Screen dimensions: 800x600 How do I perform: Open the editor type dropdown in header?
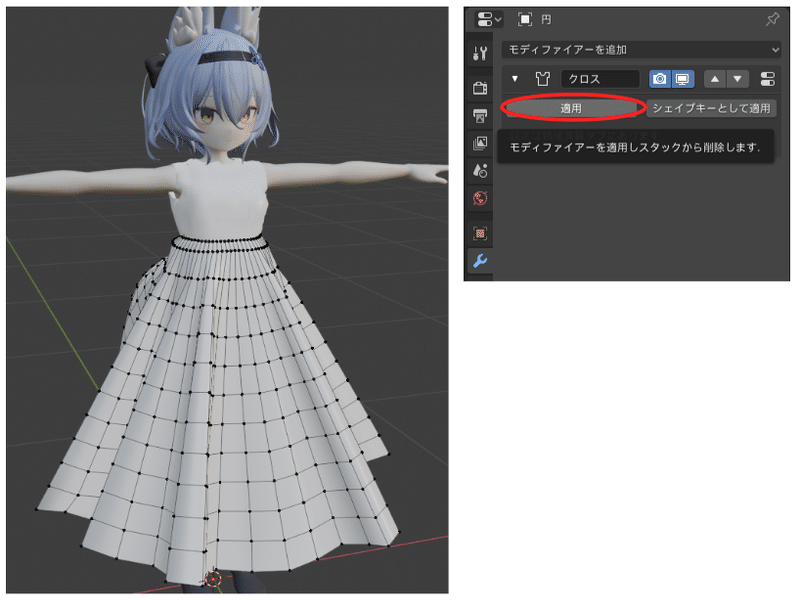coord(489,19)
